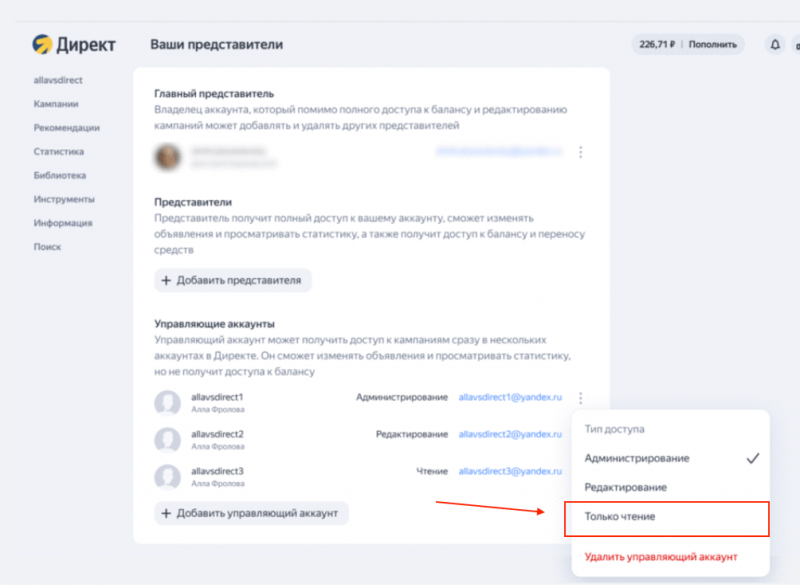The height and width of the screenshot is (588, 800).
Task: Open the notifications bell icon
Action: [x=774, y=44]
